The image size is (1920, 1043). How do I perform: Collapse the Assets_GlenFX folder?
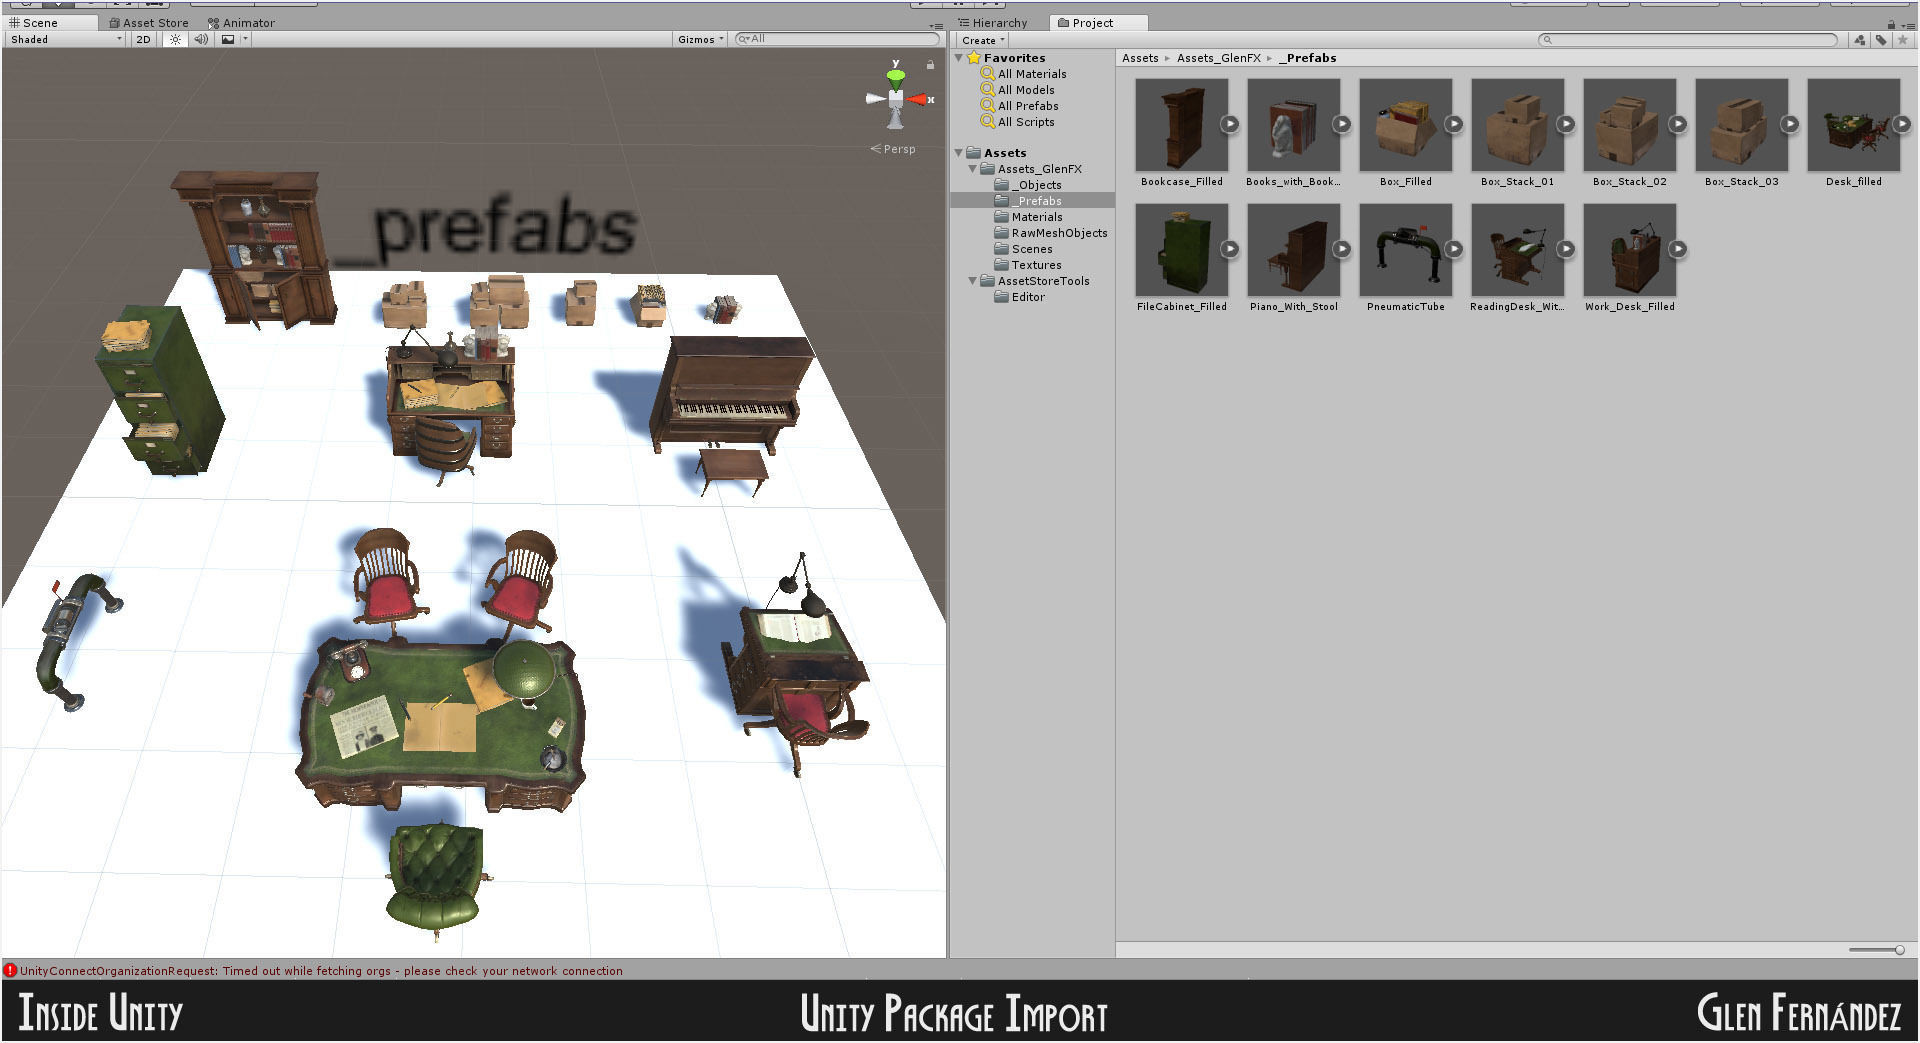click(973, 169)
